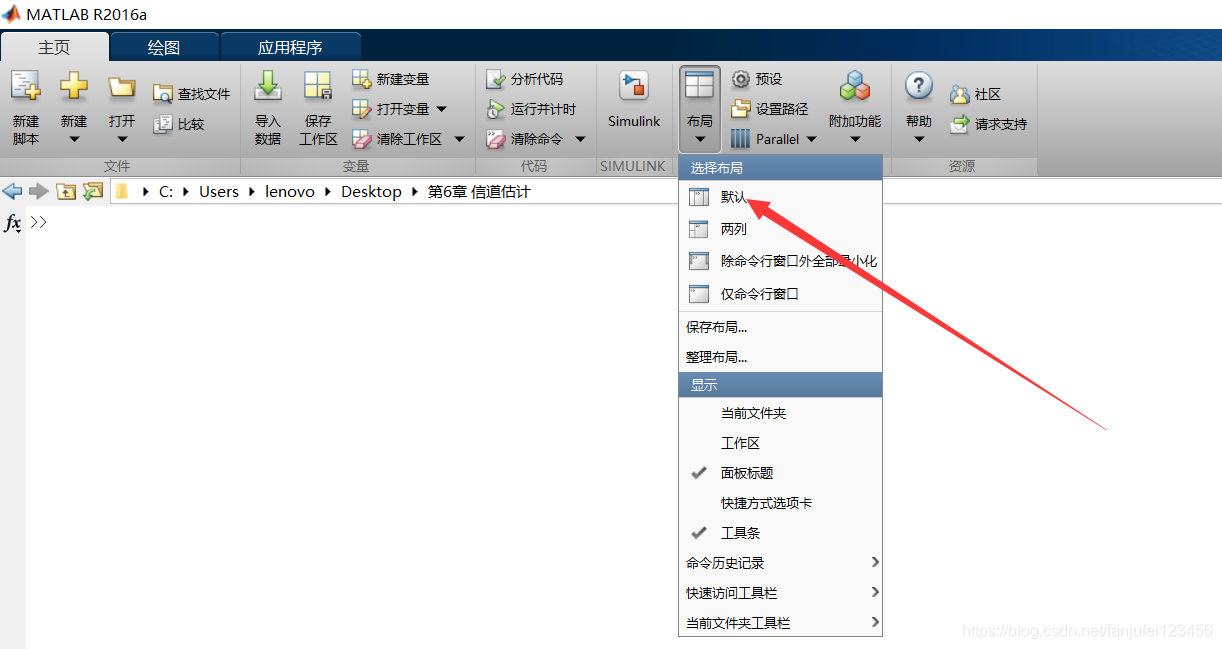Click the Save Workspace (保存工作区) icon
Viewport: 1222px width, 649px height.
318,87
